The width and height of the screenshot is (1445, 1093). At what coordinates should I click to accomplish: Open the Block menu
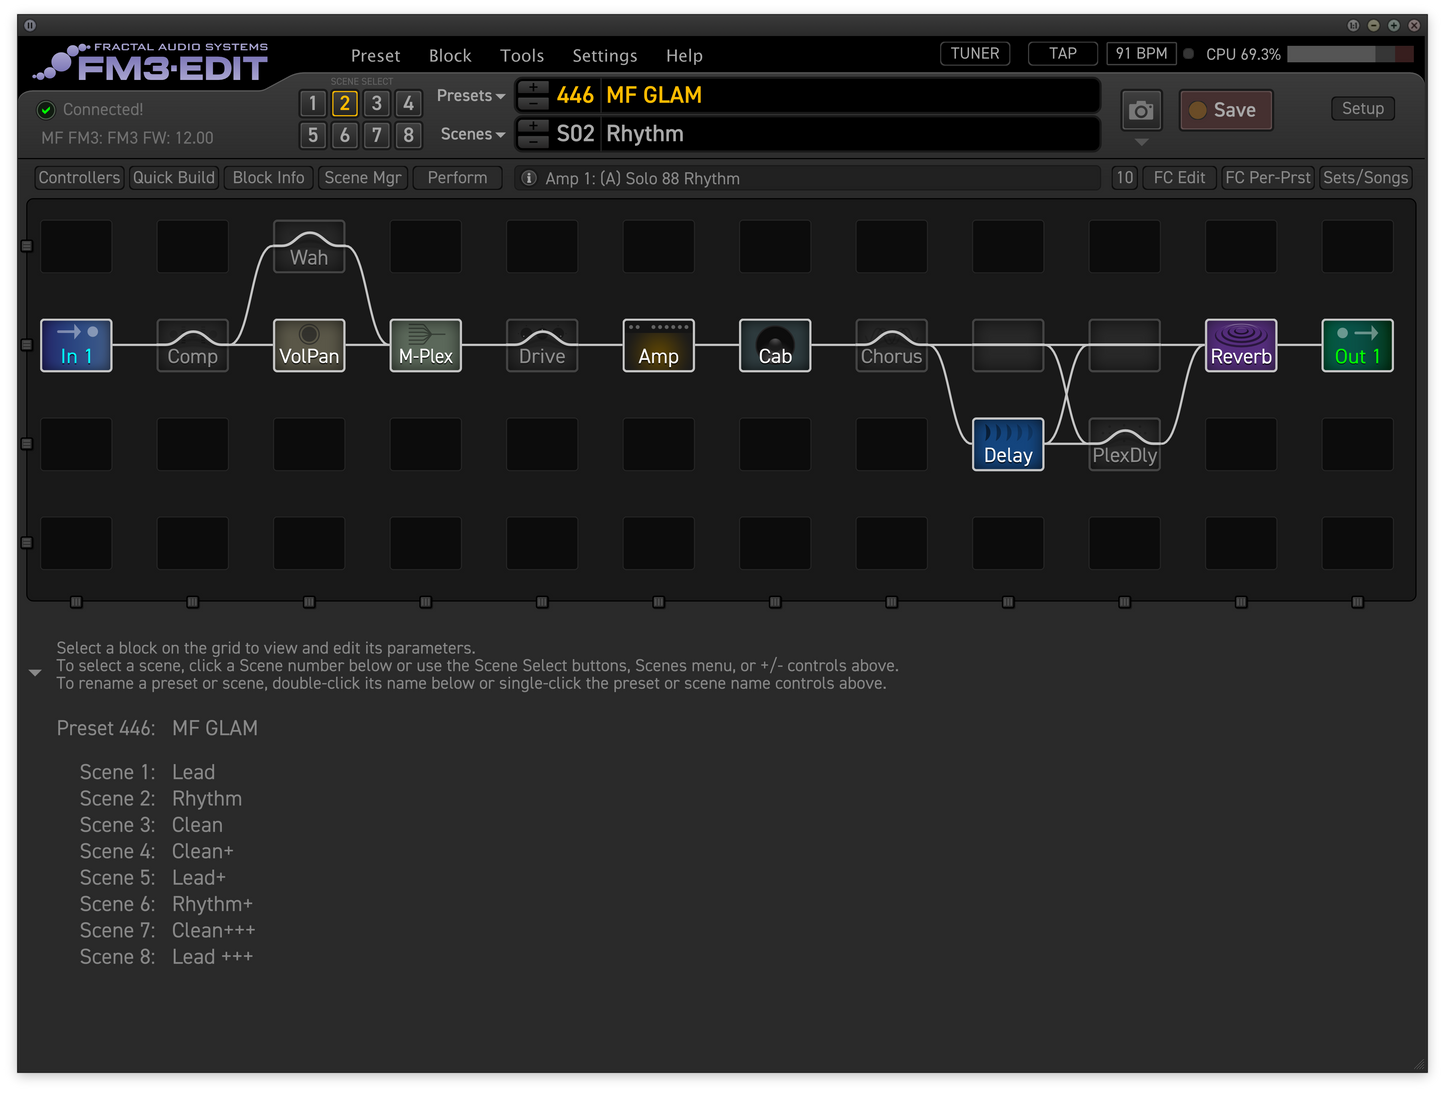[450, 56]
